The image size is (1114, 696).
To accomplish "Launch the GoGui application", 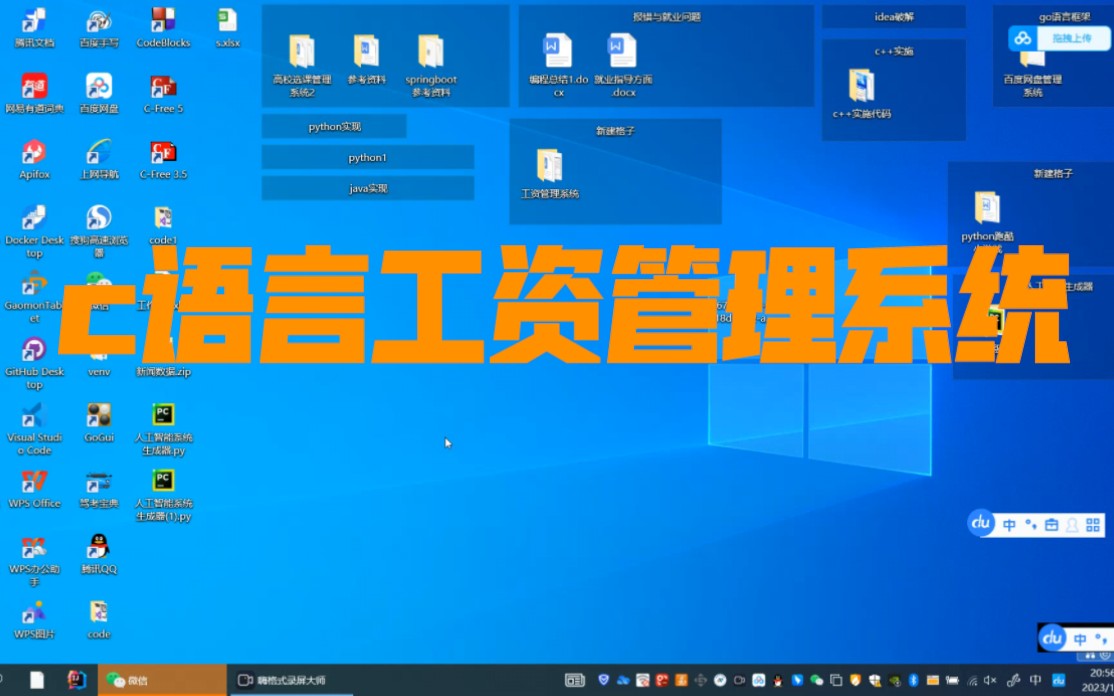I will coord(98,415).
